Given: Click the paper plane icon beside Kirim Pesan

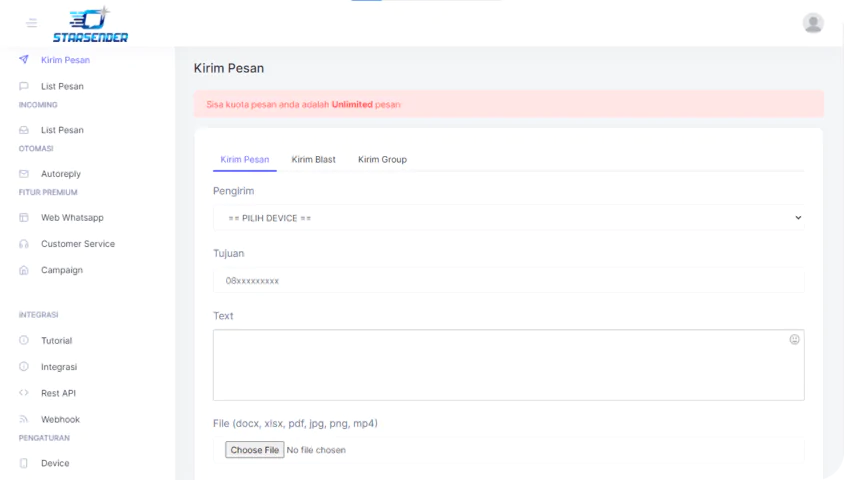Looking at the screenshot, I should pyautogui.click(x=24, y=60).
